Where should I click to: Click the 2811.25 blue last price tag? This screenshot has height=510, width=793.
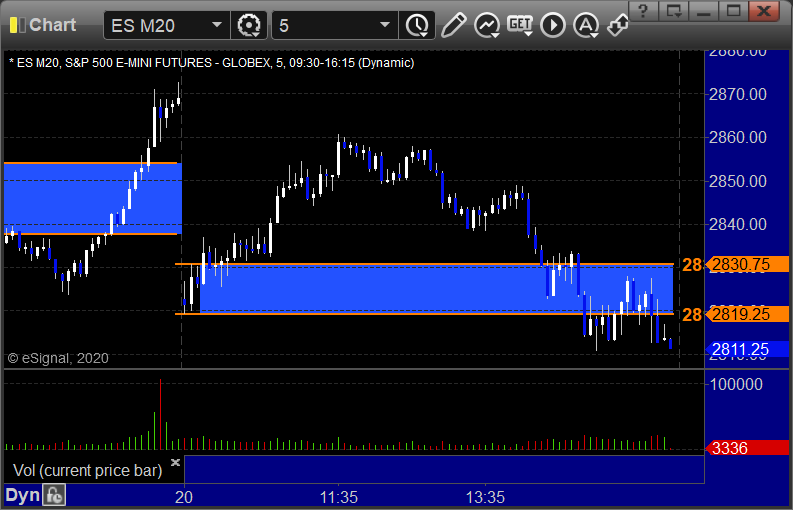747,349
